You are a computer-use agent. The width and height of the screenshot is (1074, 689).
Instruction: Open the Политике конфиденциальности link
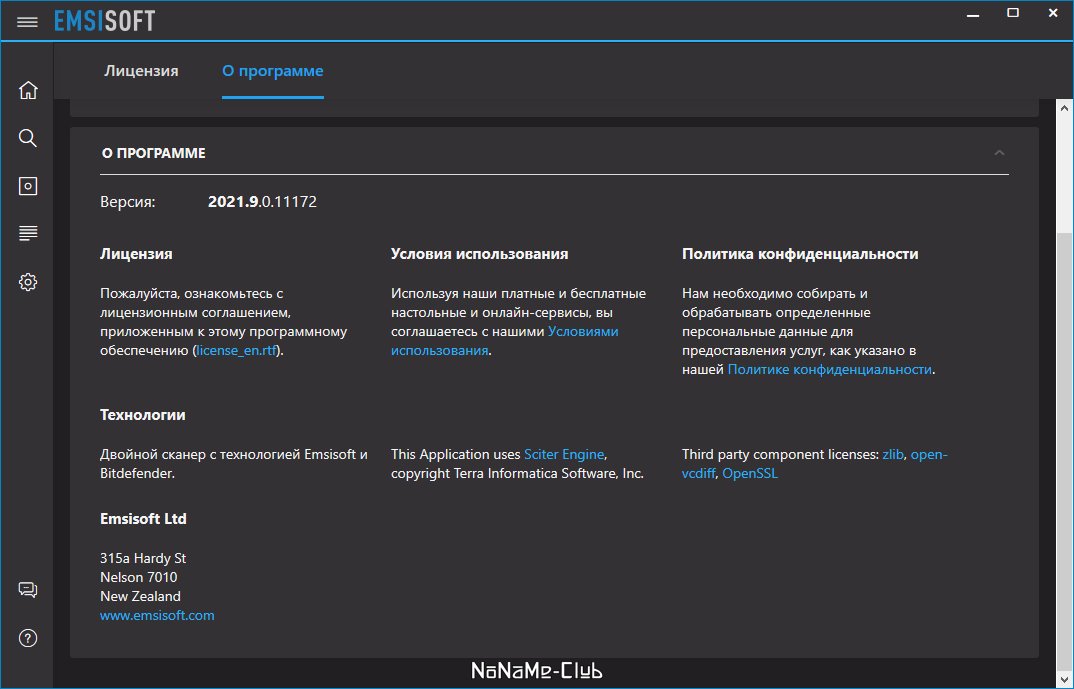pos(829,369)
